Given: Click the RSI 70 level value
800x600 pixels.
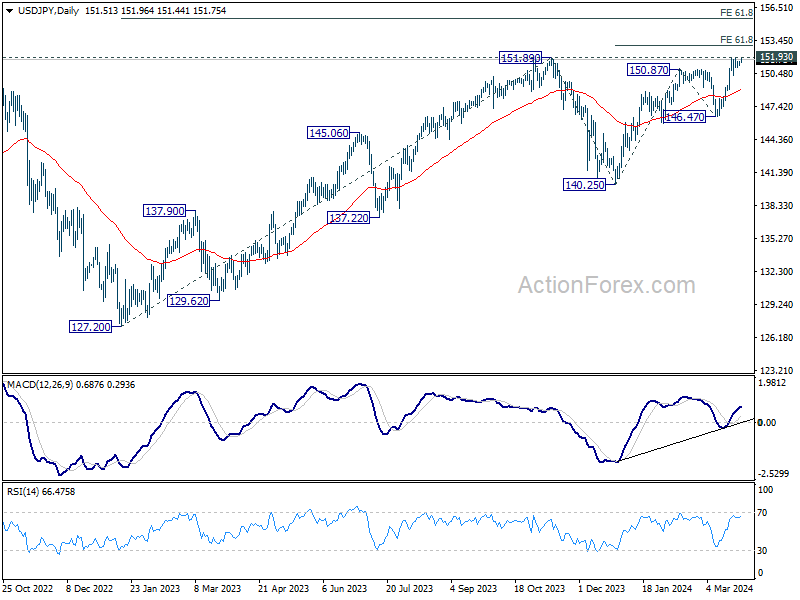Looking at the screenshot, I should coord(762,513).
